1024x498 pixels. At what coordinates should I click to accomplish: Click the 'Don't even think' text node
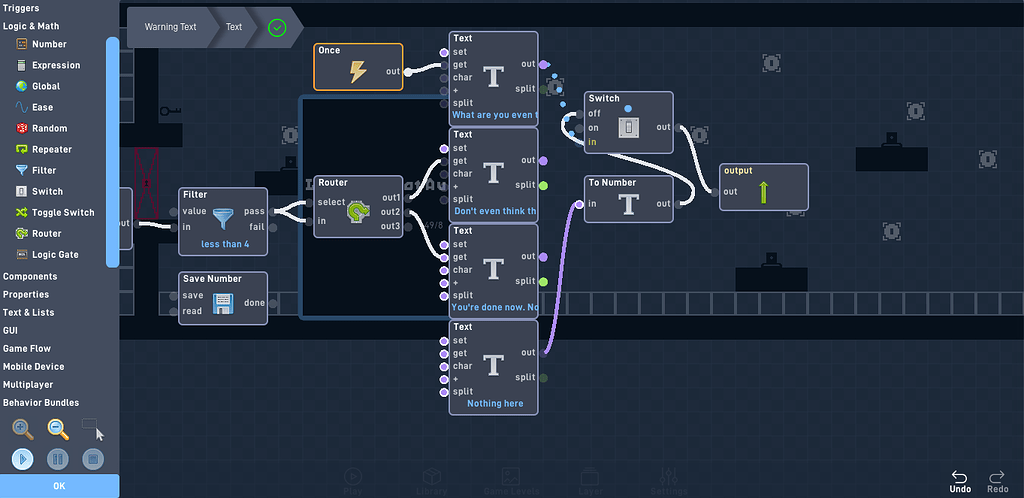[x=494, y=176]
